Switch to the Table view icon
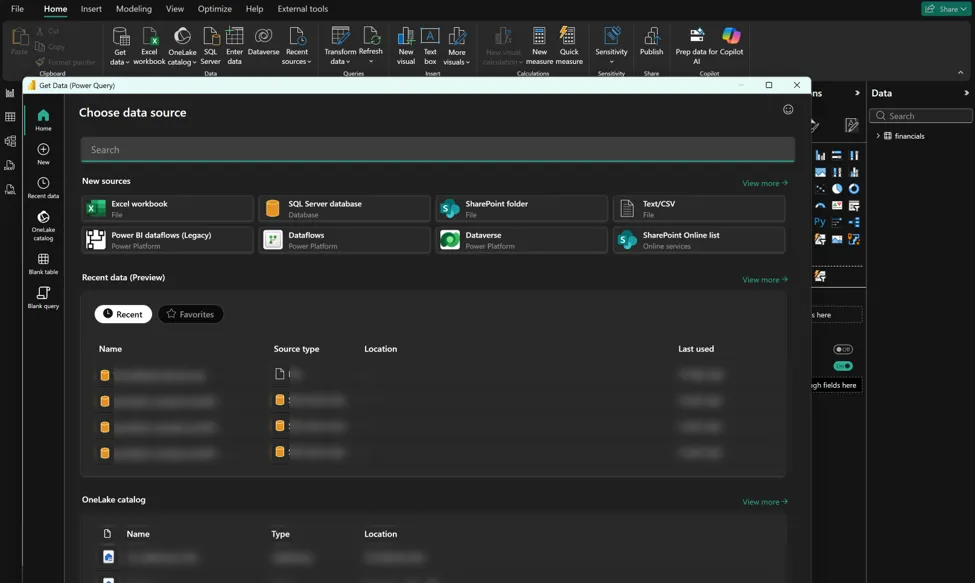 coord(10,117)
